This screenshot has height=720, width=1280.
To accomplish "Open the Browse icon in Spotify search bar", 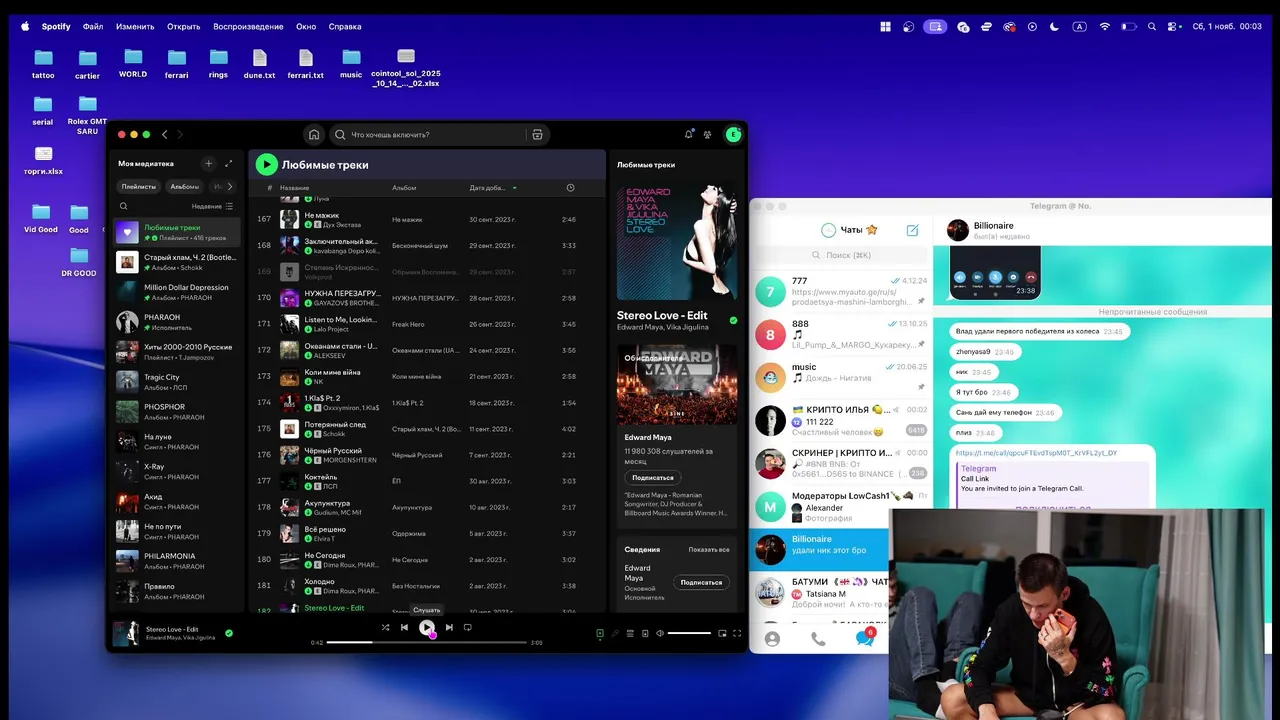I will pos(537,134).
